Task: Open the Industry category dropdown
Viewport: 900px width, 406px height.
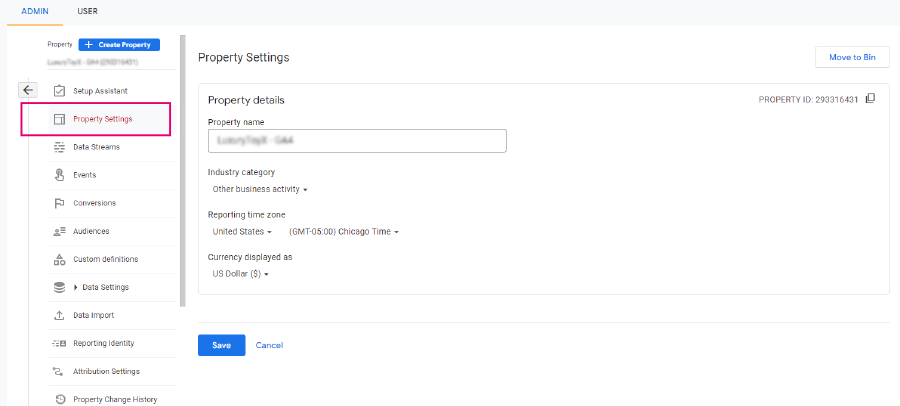Action: click(x=260, y=189)
